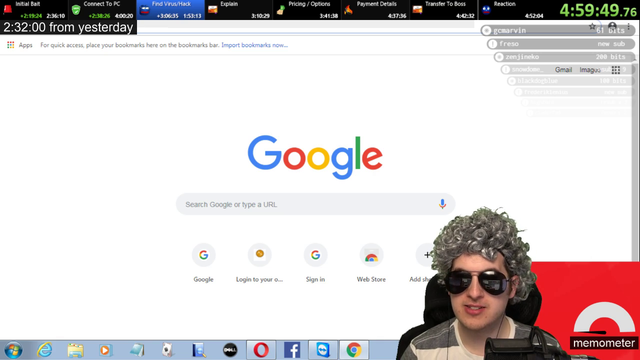Image resolution: width=640 pixels, height=360 pixels.
Task: Click the Search Google or type a URL box
Action: (x=315, y=204)
